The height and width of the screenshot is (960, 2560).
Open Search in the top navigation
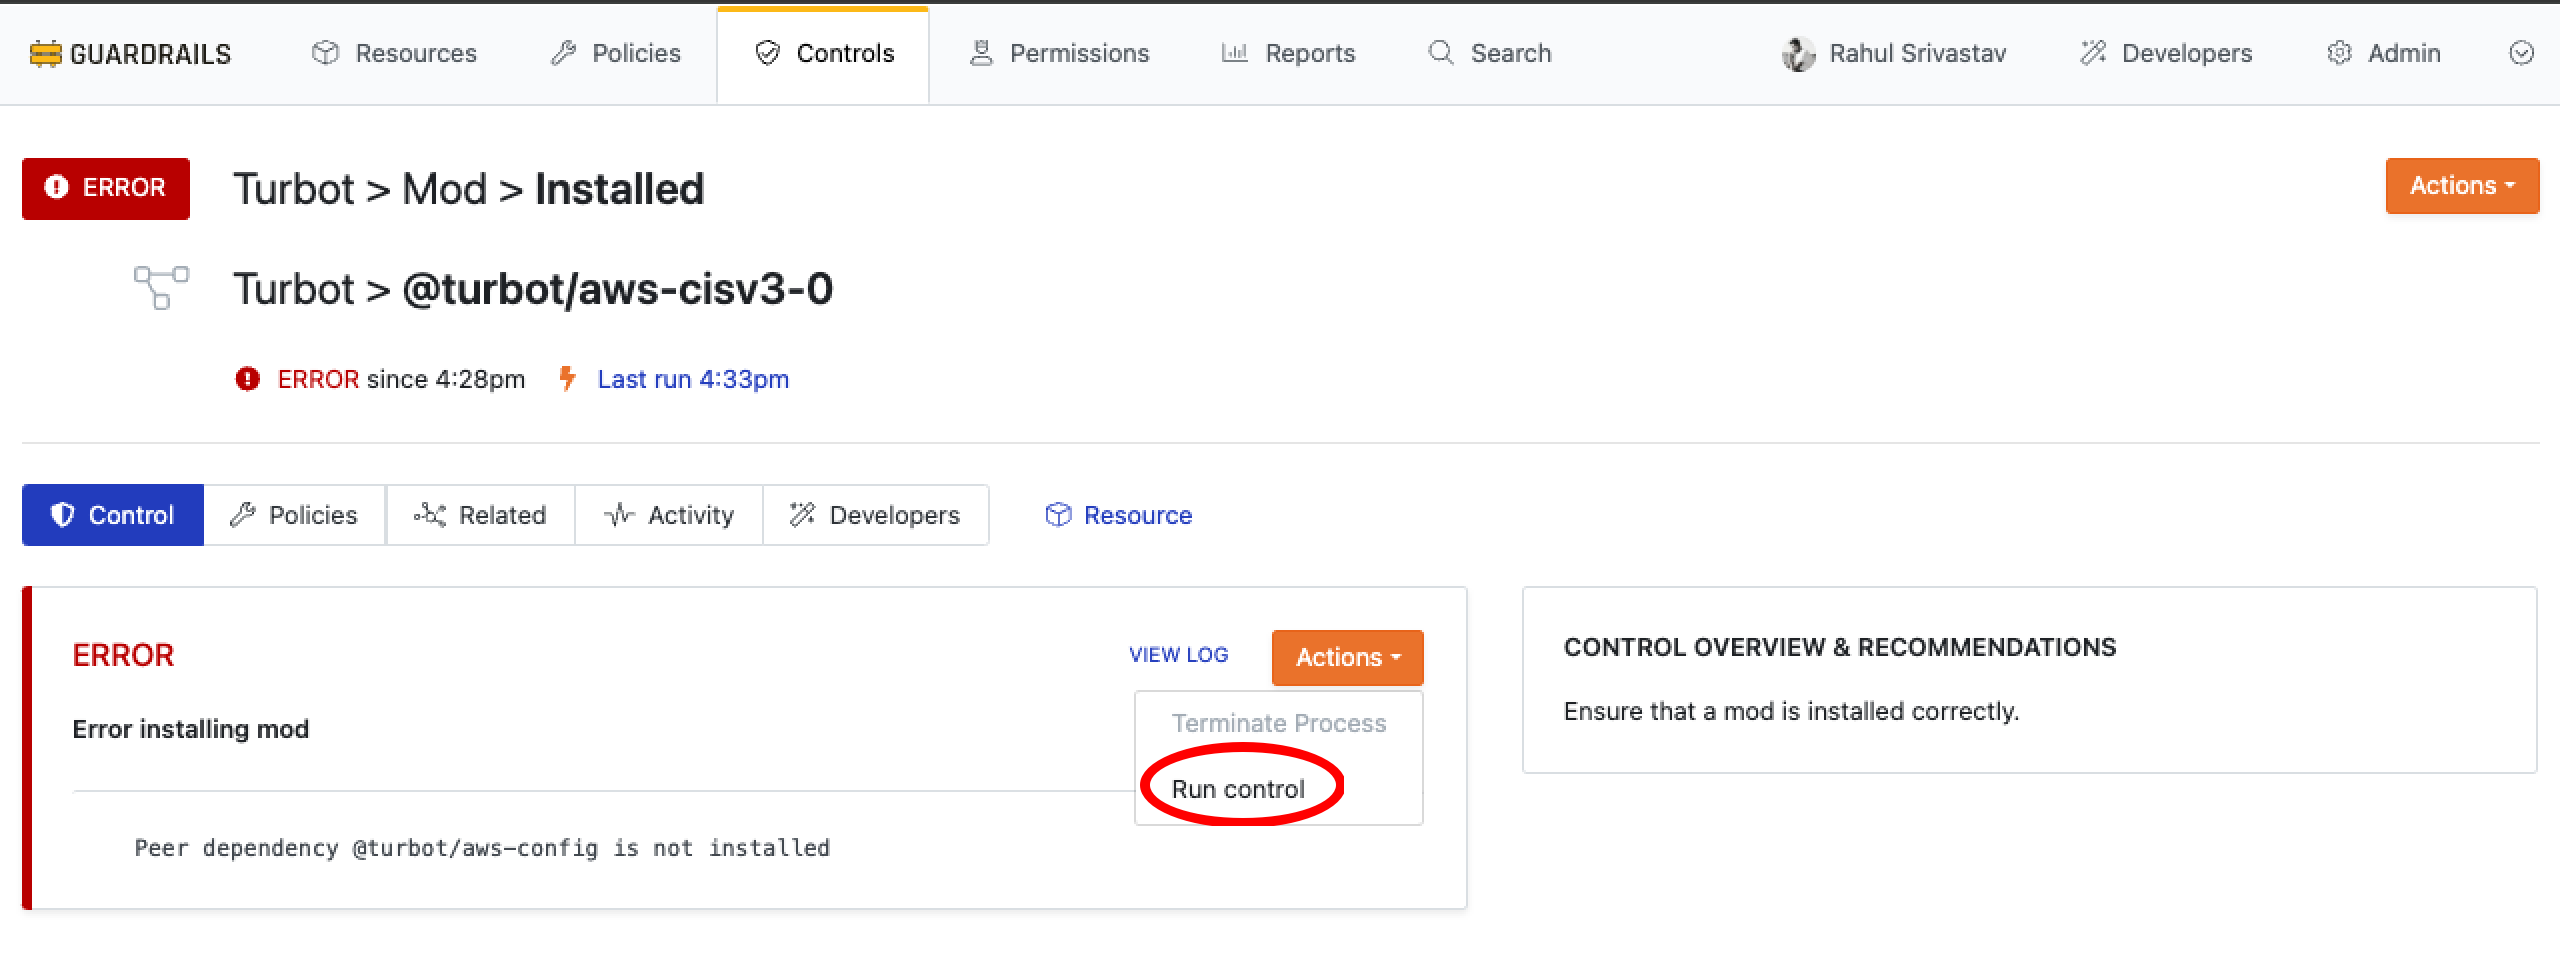click(x=1490, y=54)
